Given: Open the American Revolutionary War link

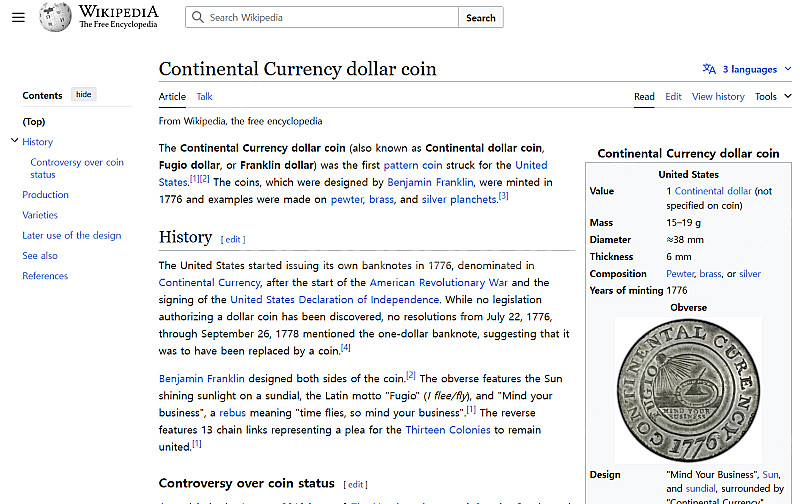Looking at the screenshot, I should (x=438, y=283).
